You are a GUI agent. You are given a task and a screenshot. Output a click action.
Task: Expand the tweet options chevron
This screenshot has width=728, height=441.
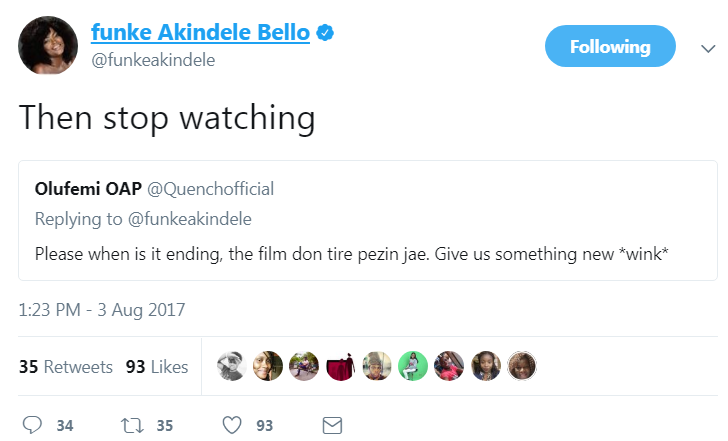point(707,48)
